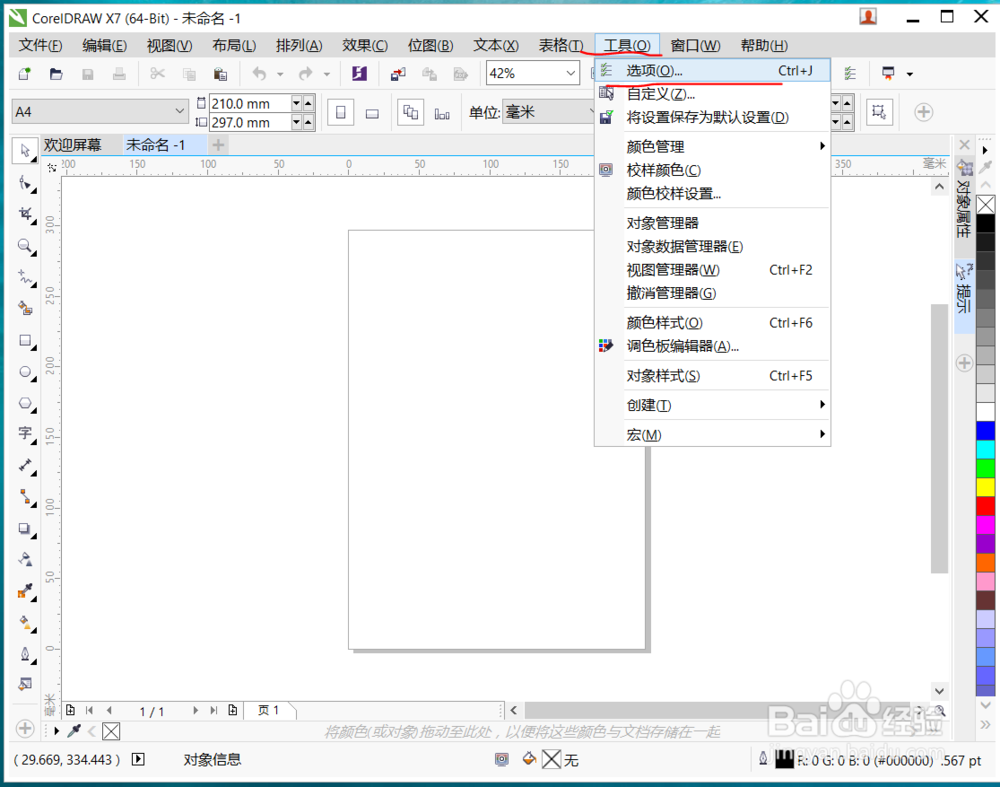Click the 页 1 page tab
Screen dimensions: 1000x787
[x=268, y=710]
